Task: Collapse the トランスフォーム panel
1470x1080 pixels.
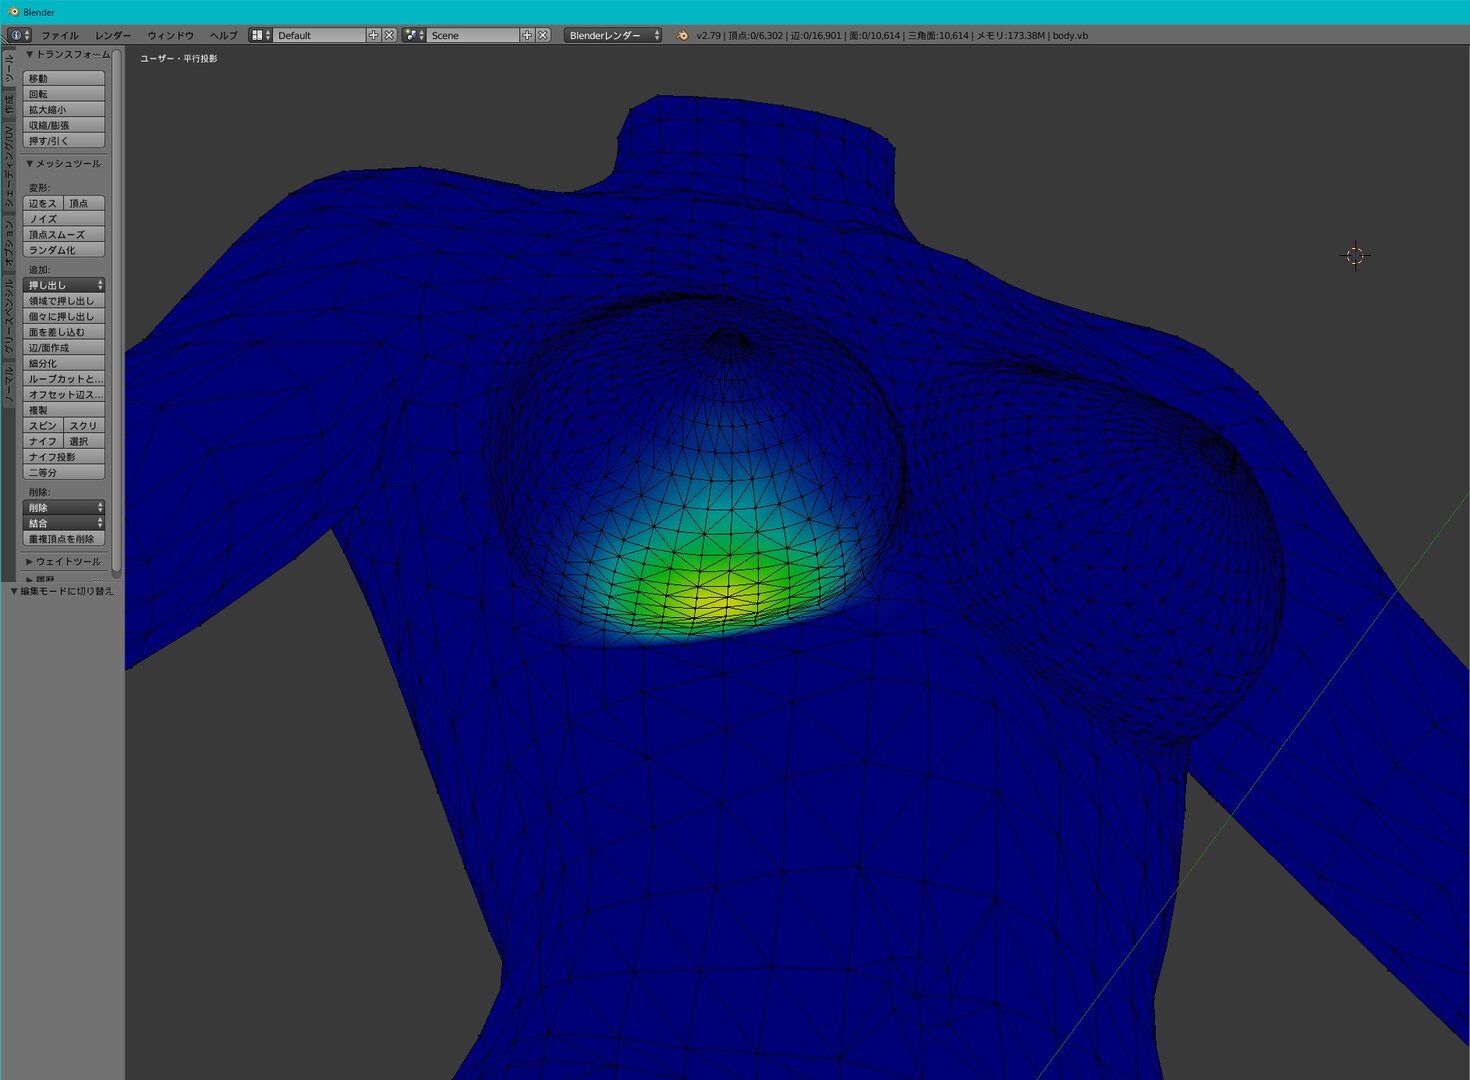Action: [66, 54]
